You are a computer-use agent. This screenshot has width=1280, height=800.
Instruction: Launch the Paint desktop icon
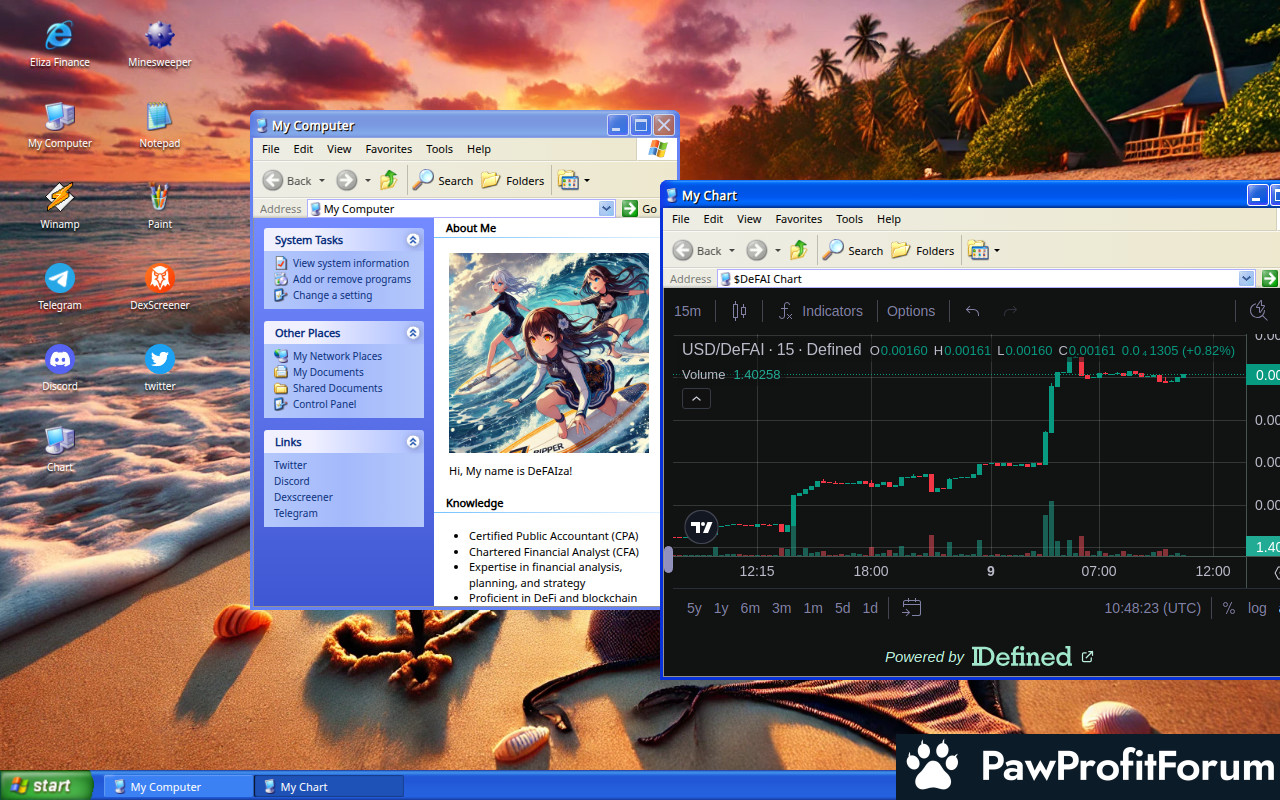pos(160,206)
